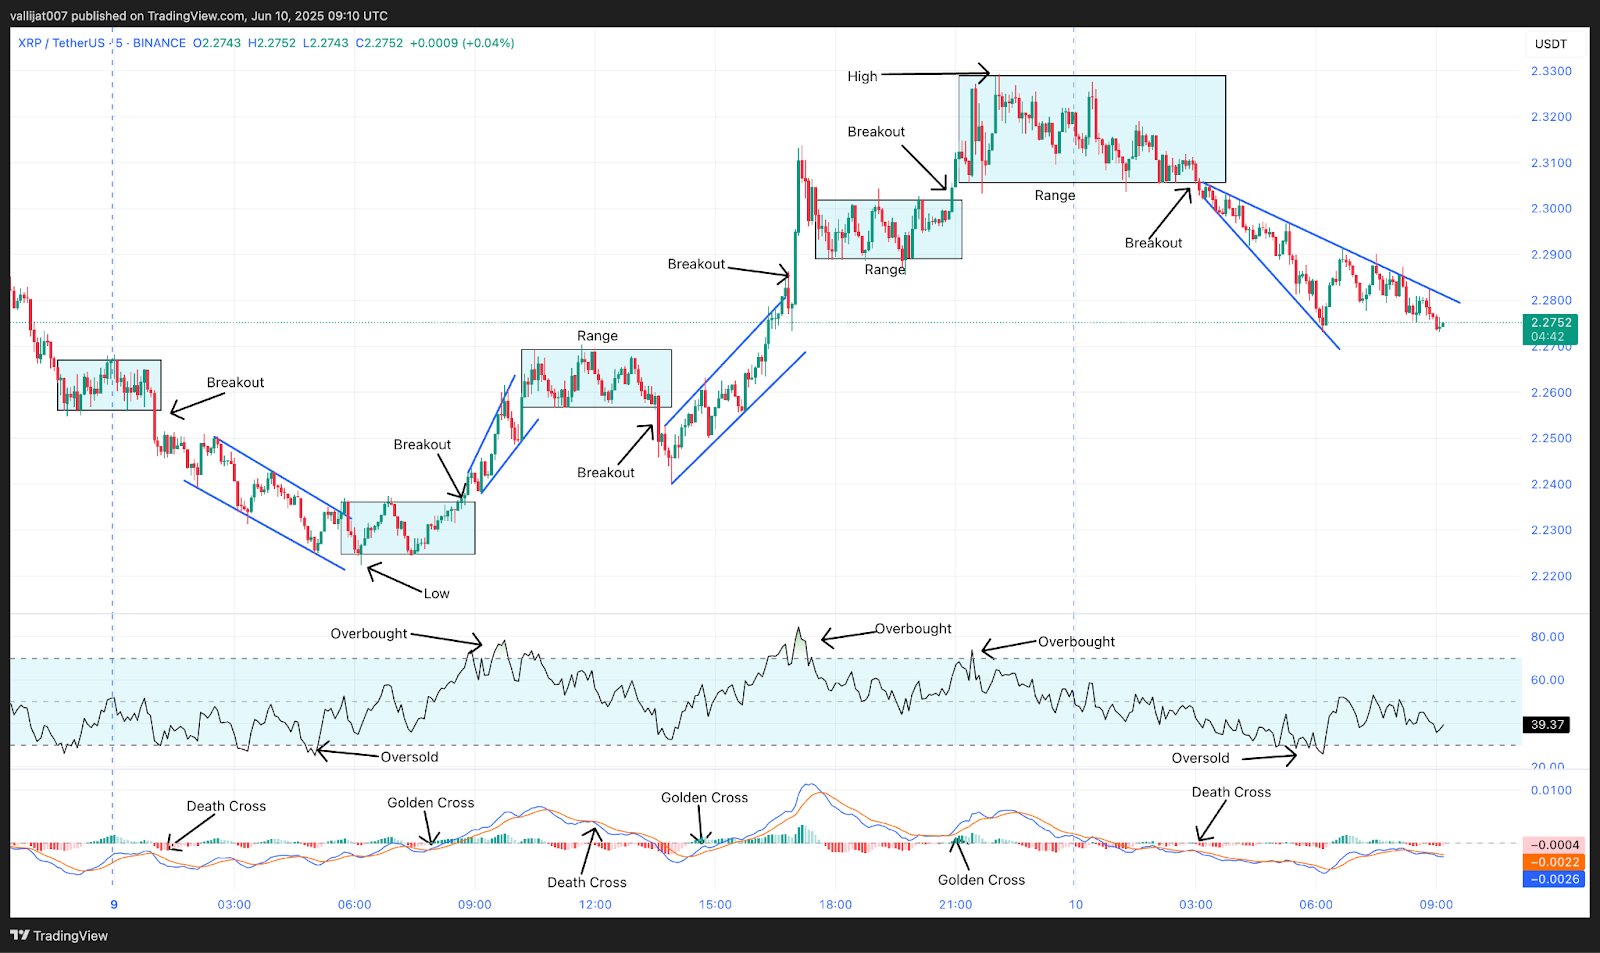Screen dimensions: 1600x953
Task: Click the 80.00 RSI axis label
Action: [x=1547, y=637]
